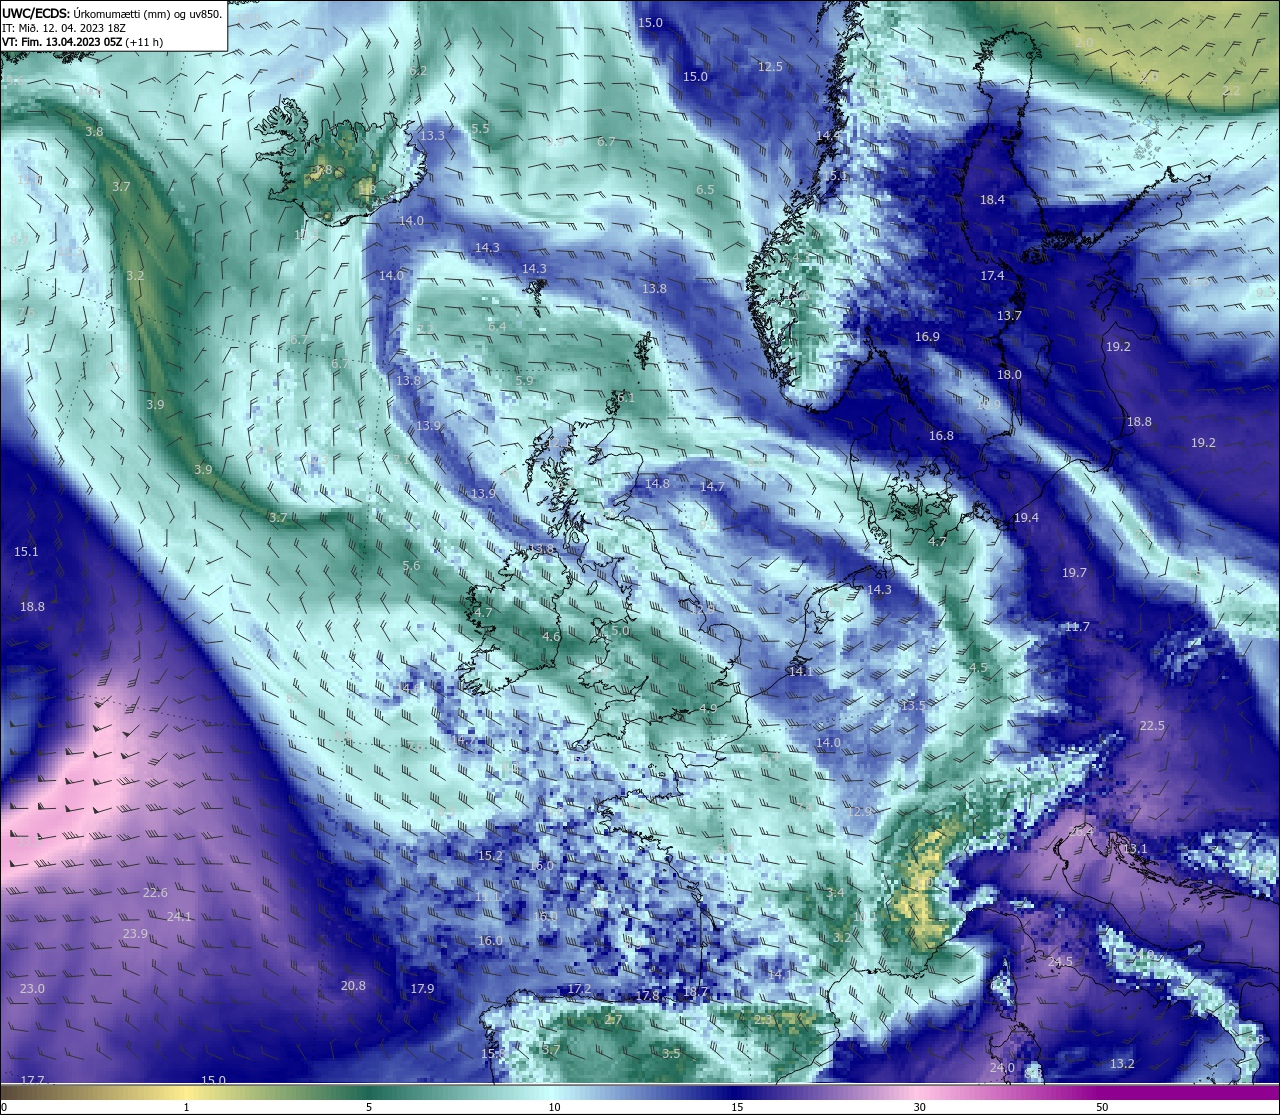Click the '4.6' value over Ireland

pyautogui.click(x=551, y=637)
